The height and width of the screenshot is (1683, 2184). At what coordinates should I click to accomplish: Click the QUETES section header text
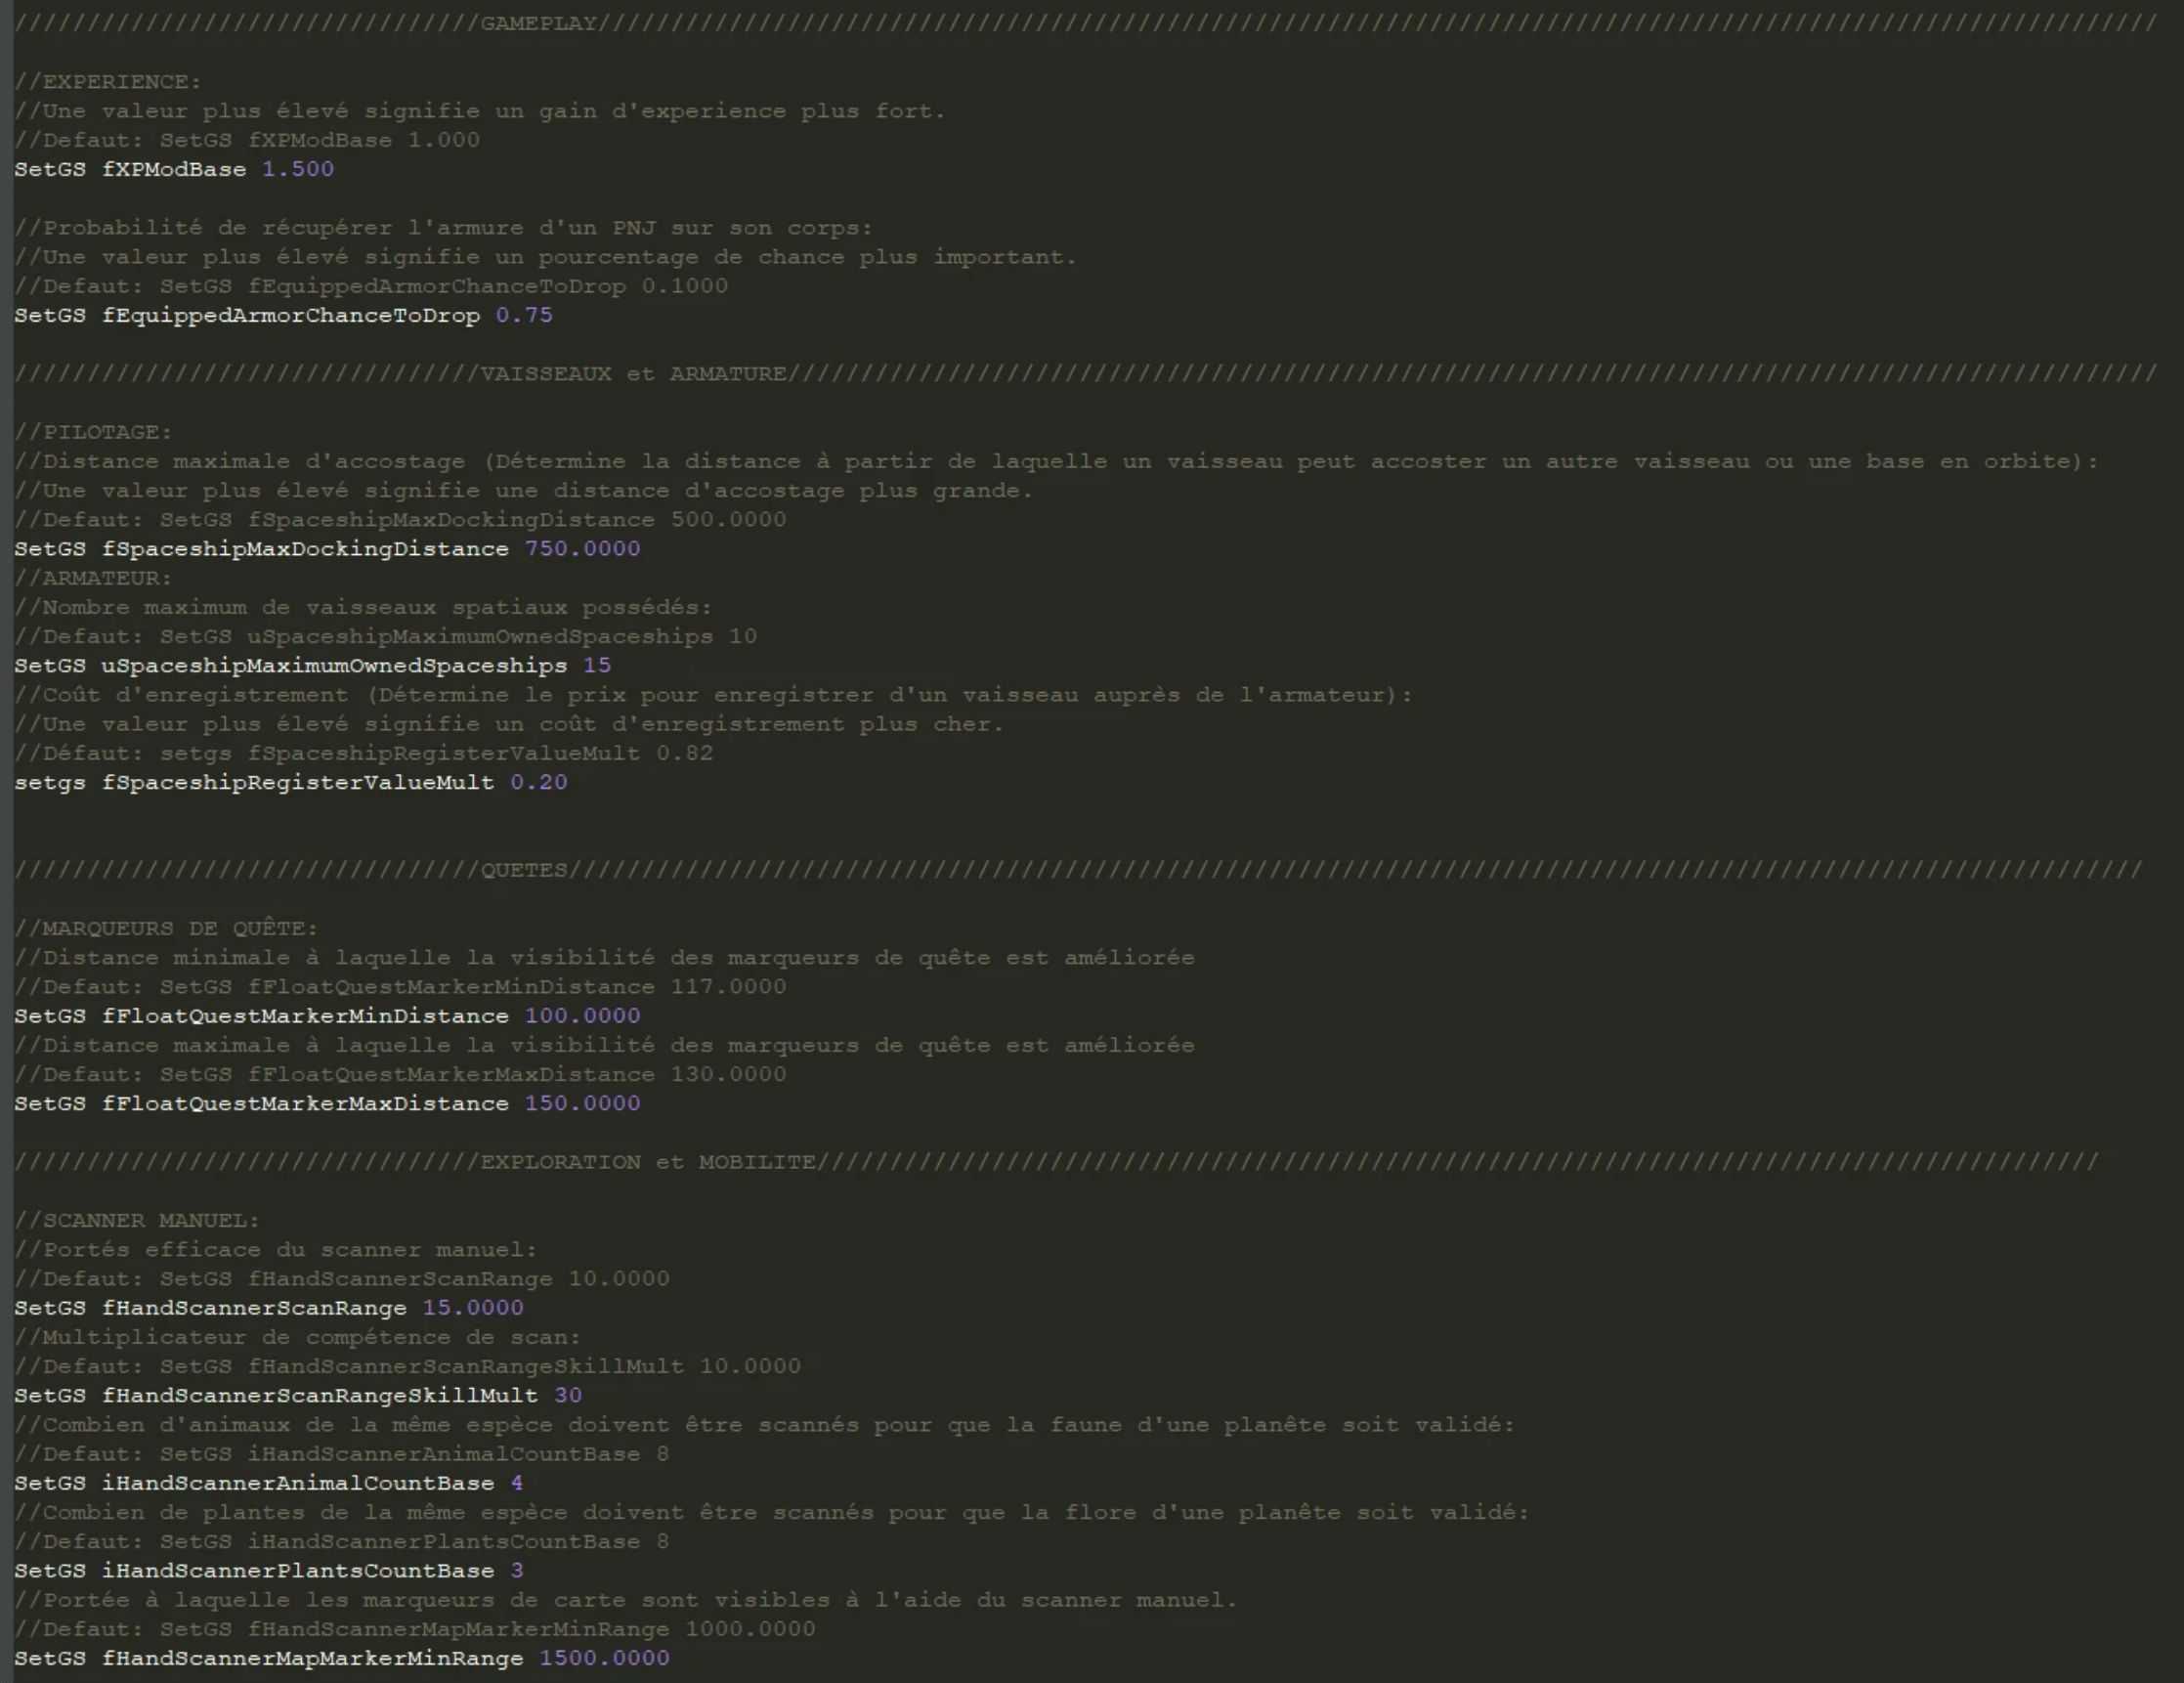coord(524,870)
